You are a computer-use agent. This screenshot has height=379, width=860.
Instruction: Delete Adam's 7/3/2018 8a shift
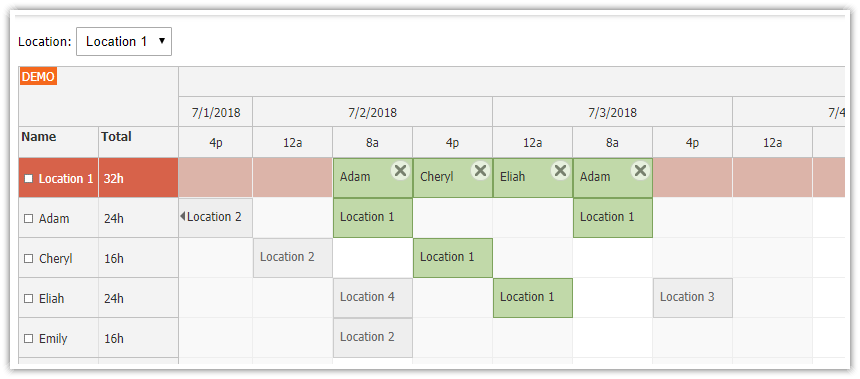pos(640,171)
